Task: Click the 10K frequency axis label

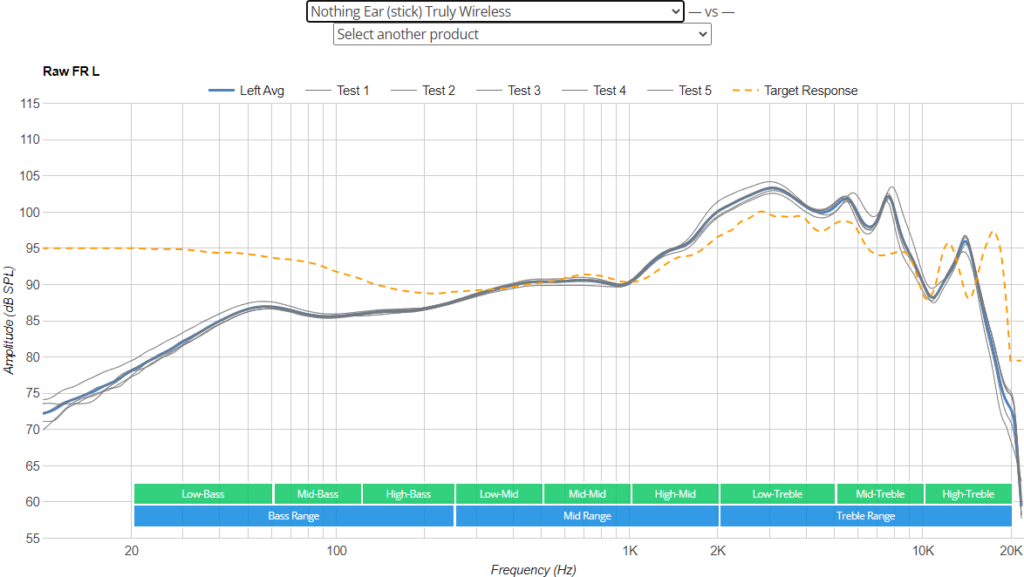Action: 923,551
